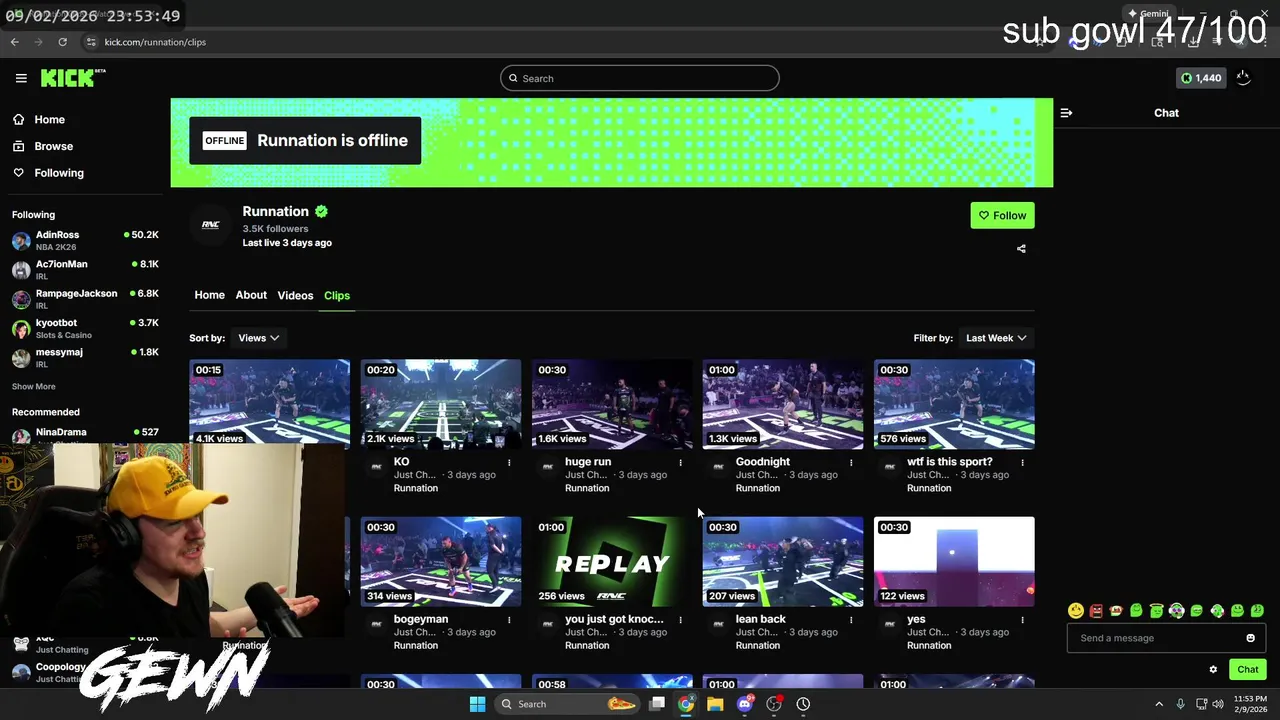Open the profile icon beside the points balance
Screen dimensions: 1280x720
click(x=1243, y=78)
